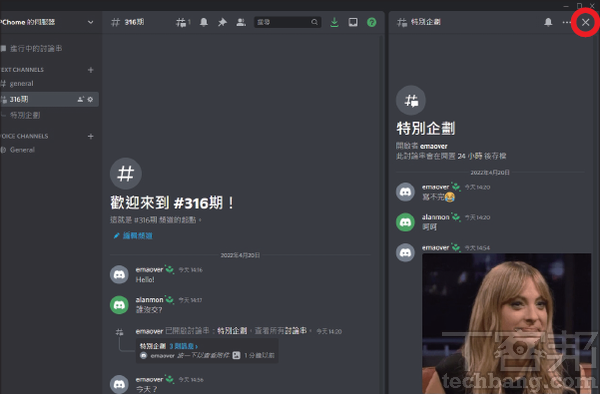
Task: Click 316期 channel title in header
Action: click(134, 22)
